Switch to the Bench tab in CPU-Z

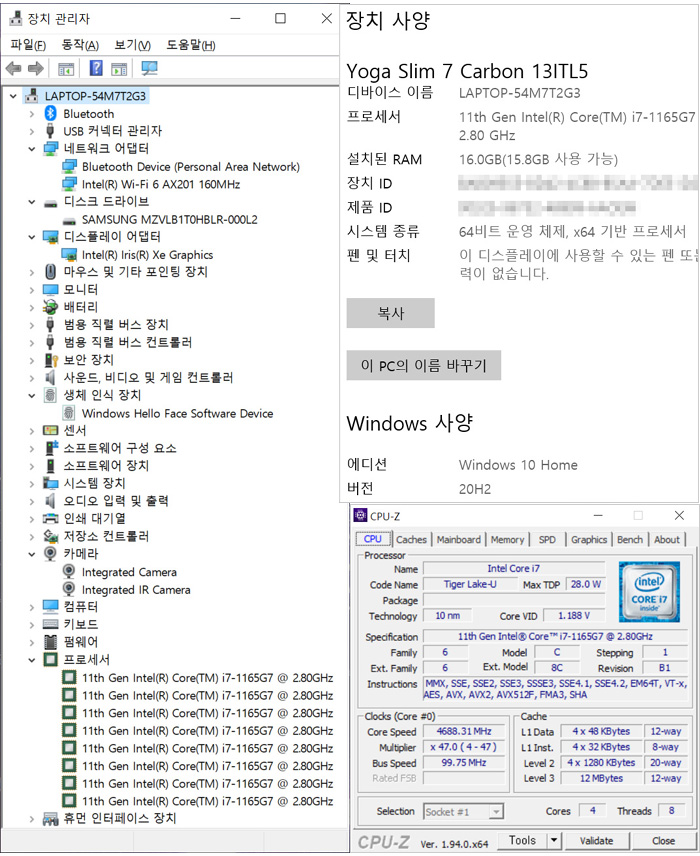click(x=630, y=539)
